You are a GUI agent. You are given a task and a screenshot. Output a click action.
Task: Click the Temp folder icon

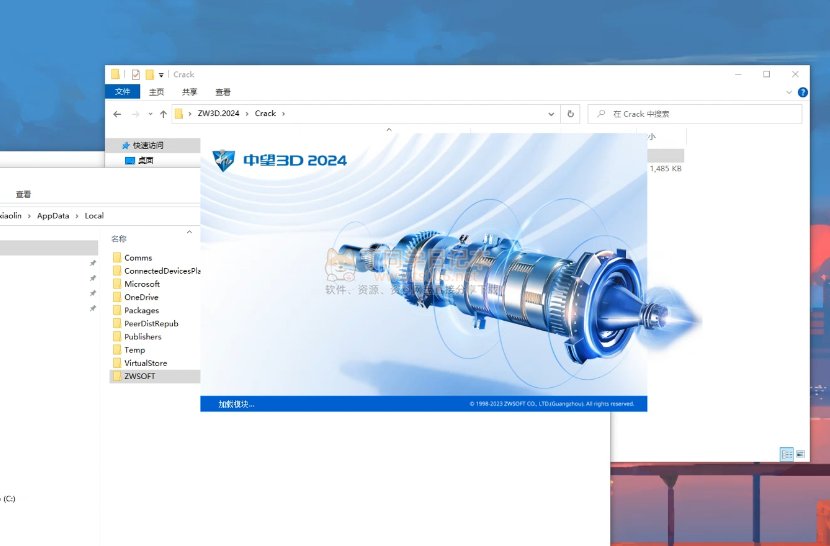(x=117, y=350)
